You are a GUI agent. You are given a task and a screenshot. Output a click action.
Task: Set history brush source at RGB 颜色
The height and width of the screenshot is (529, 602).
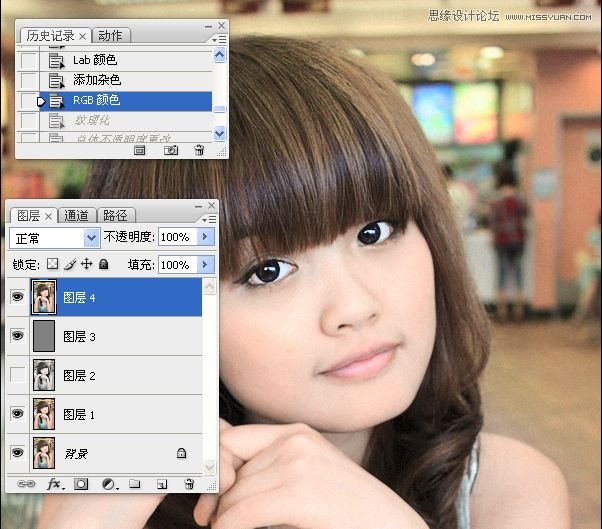(x=29, y=101)
